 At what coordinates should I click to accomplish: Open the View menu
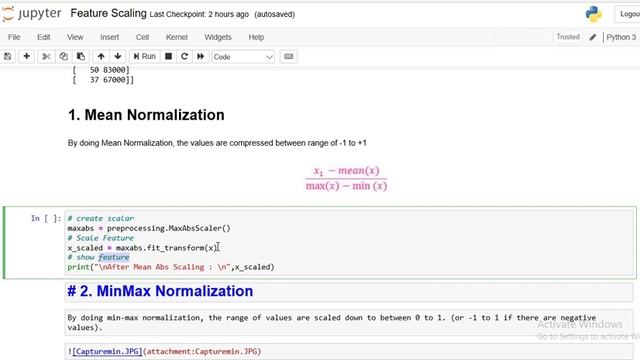coord(75,37)
